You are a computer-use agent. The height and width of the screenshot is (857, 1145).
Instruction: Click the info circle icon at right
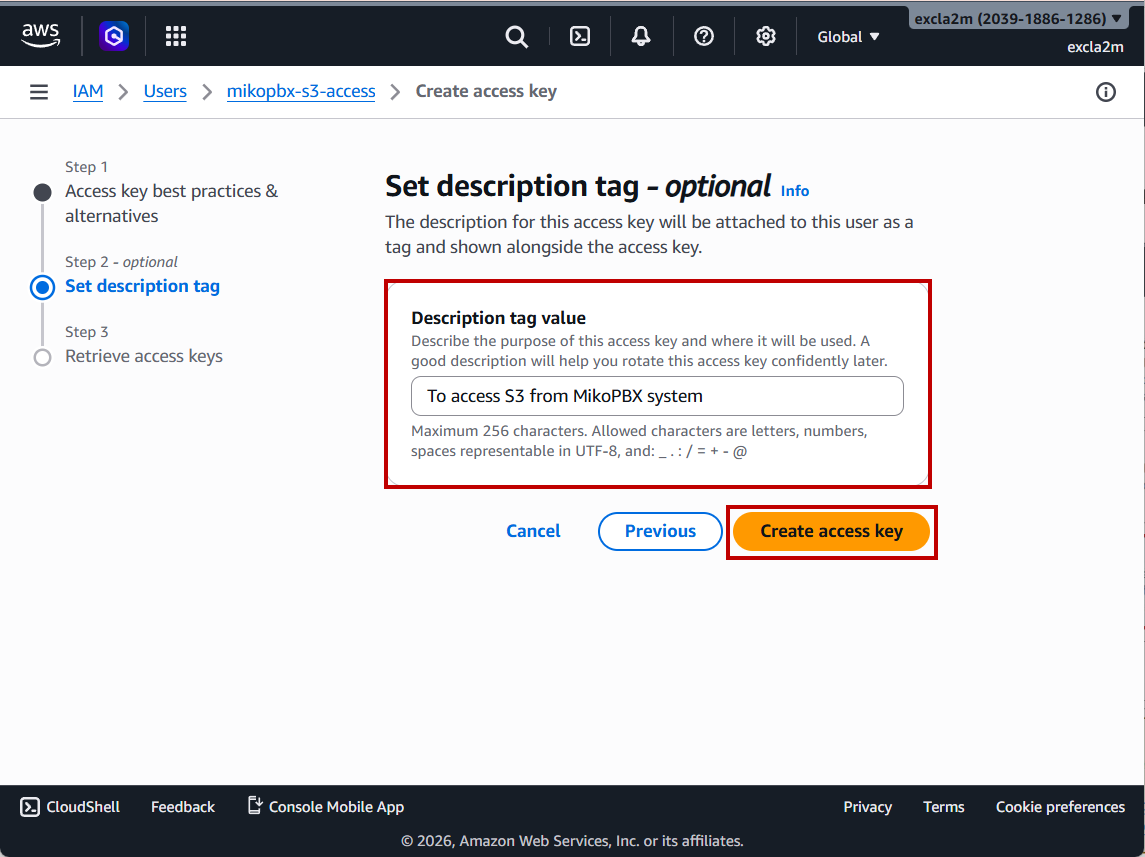(x=1106, y=92)
